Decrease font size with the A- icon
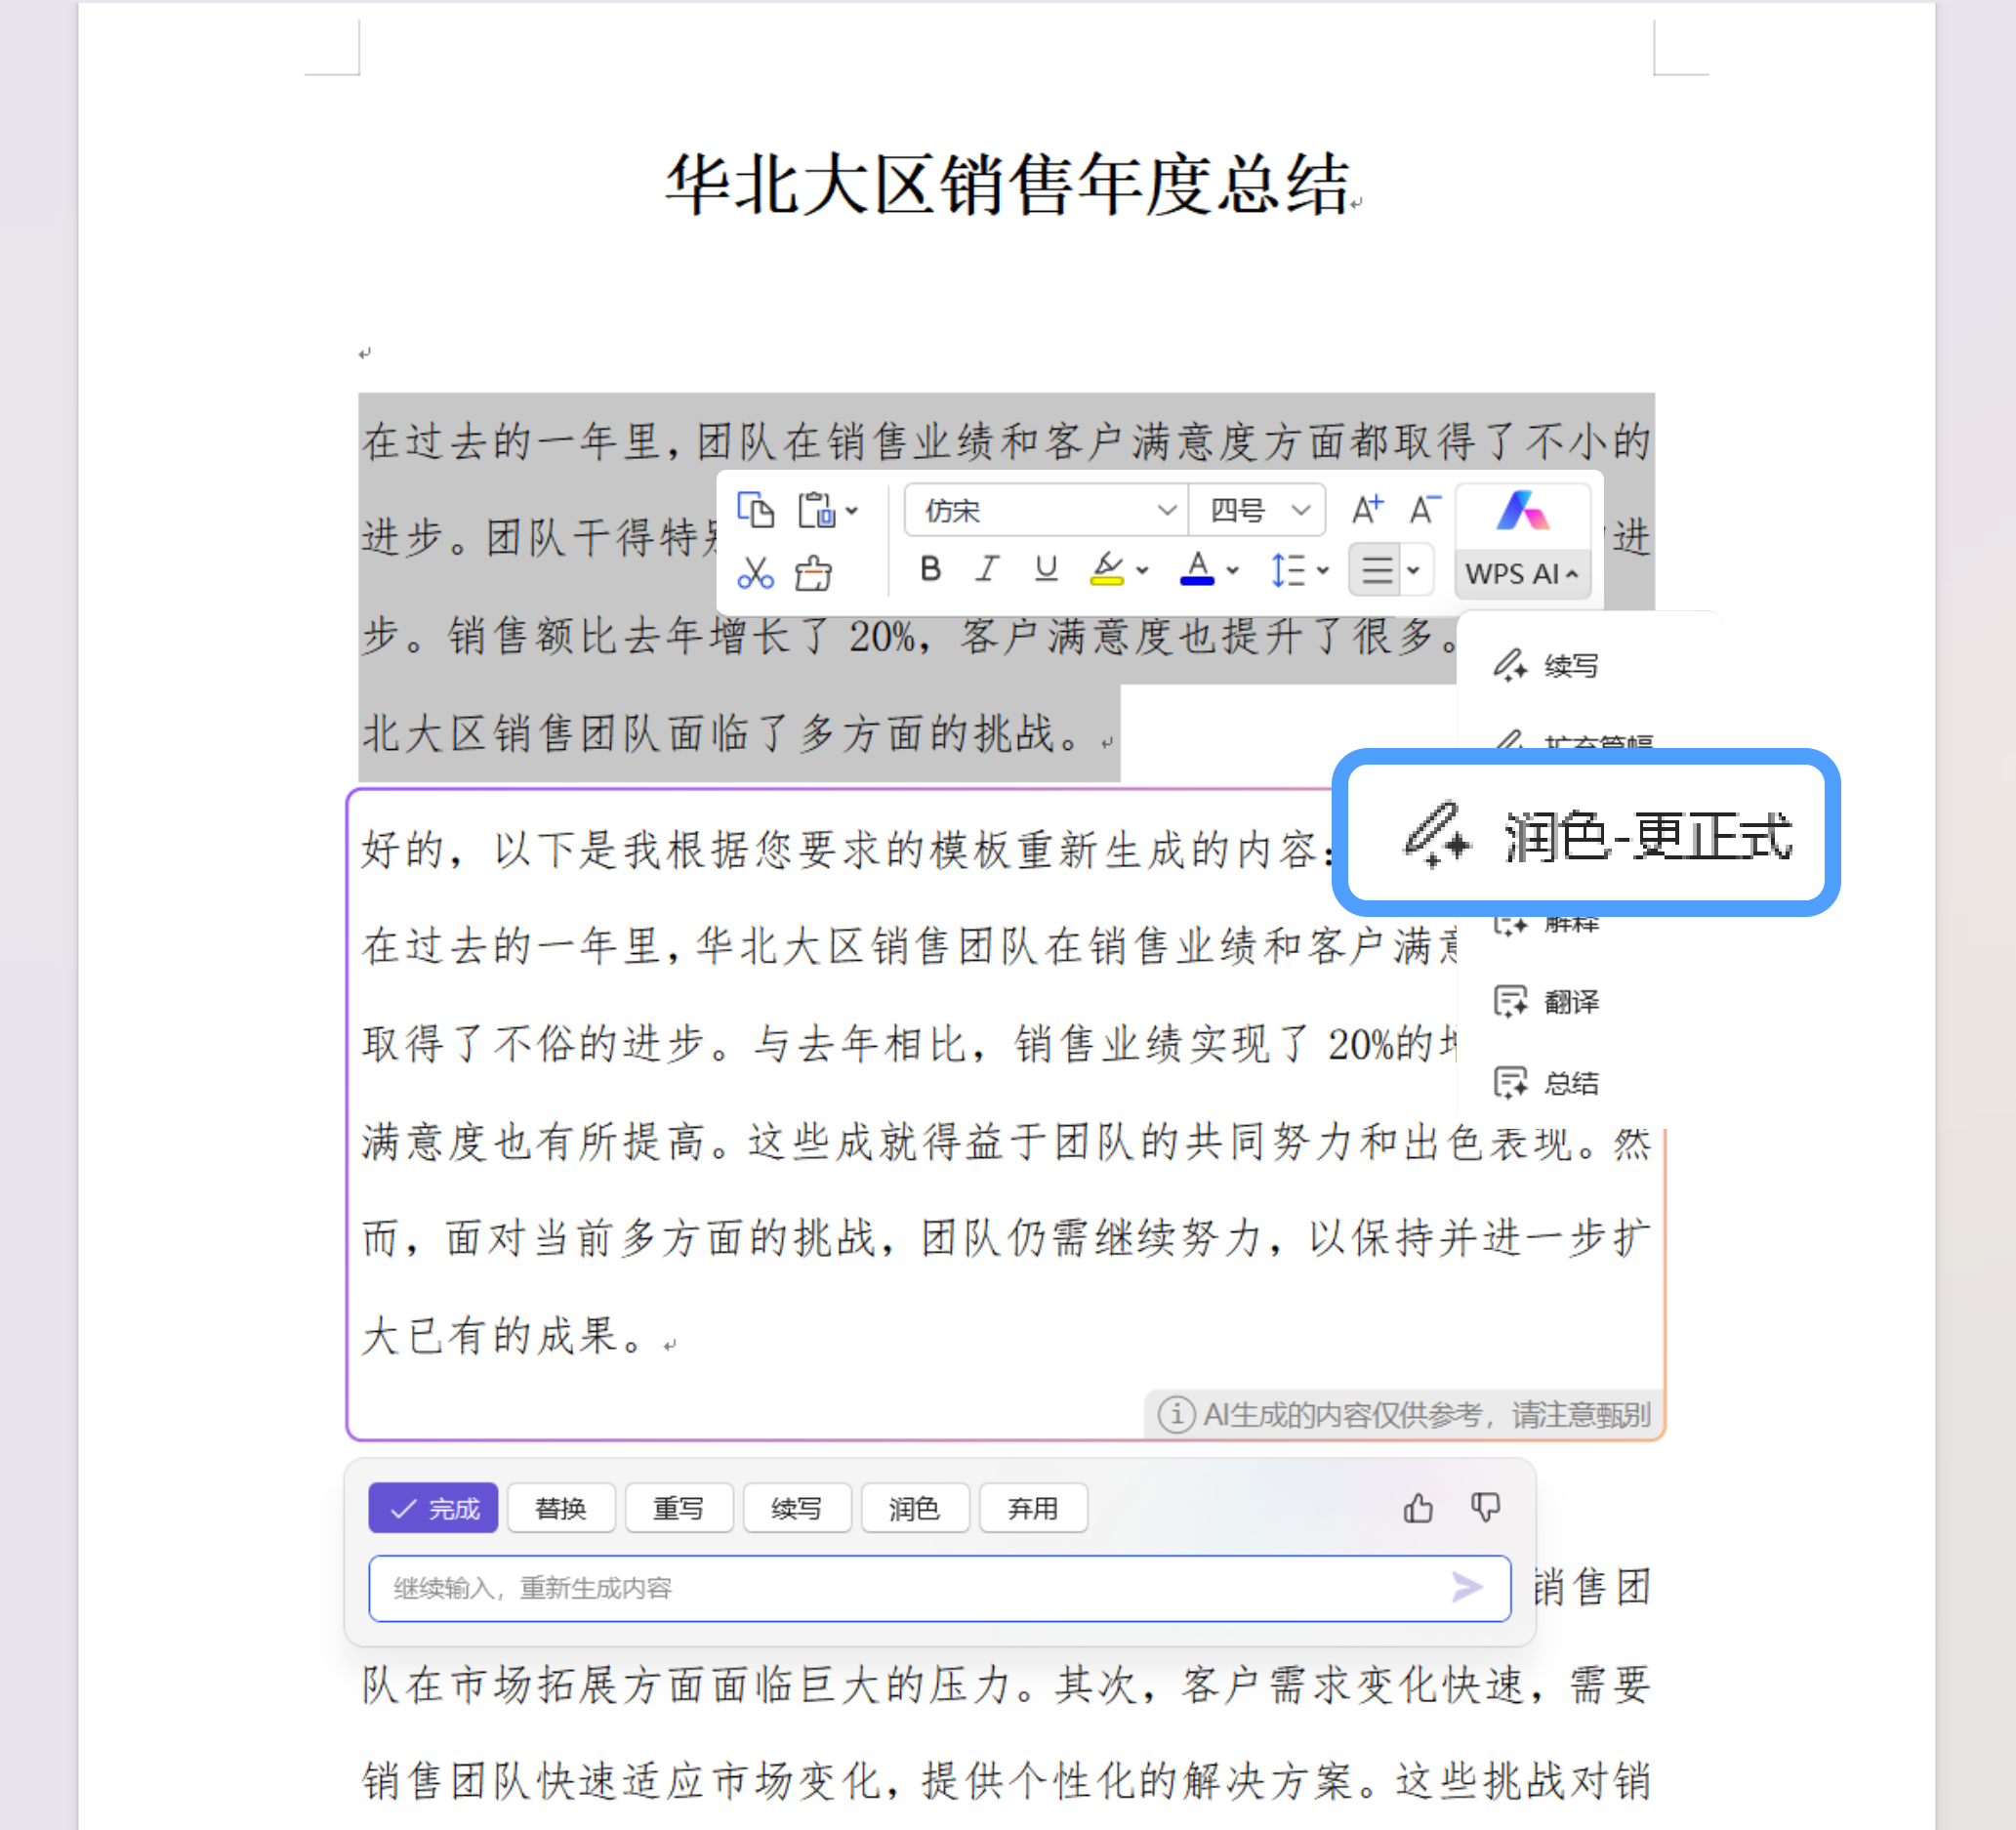 (1425, 509)
